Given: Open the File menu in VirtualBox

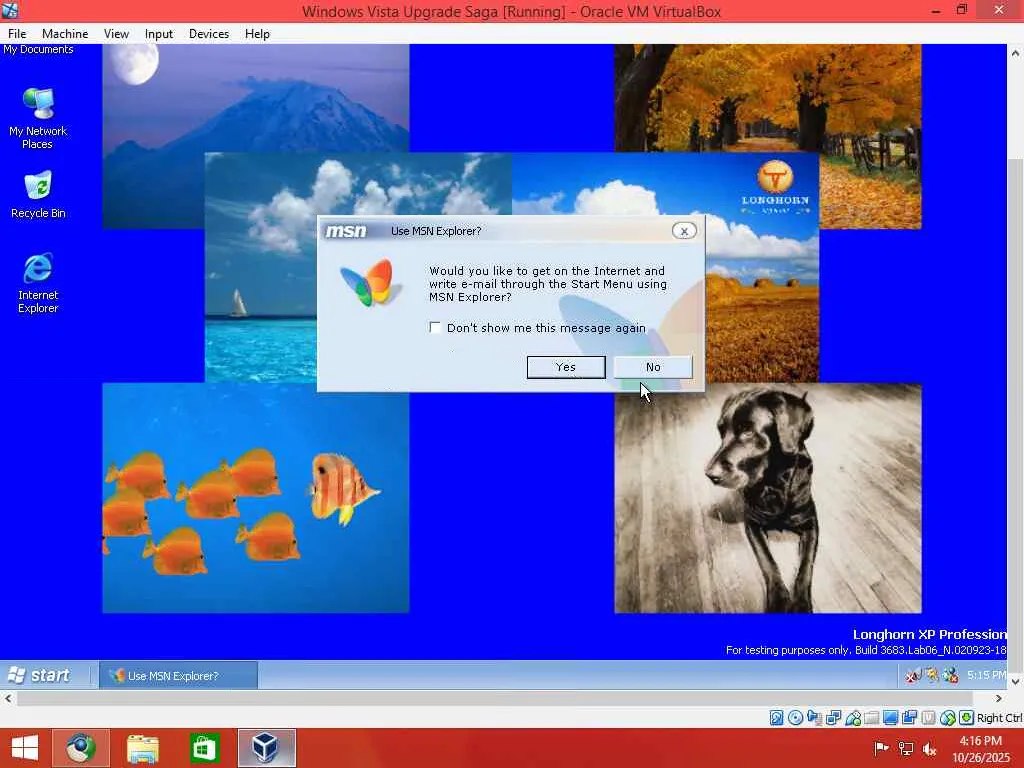Looking at the screenshot, I should [17, 34].
